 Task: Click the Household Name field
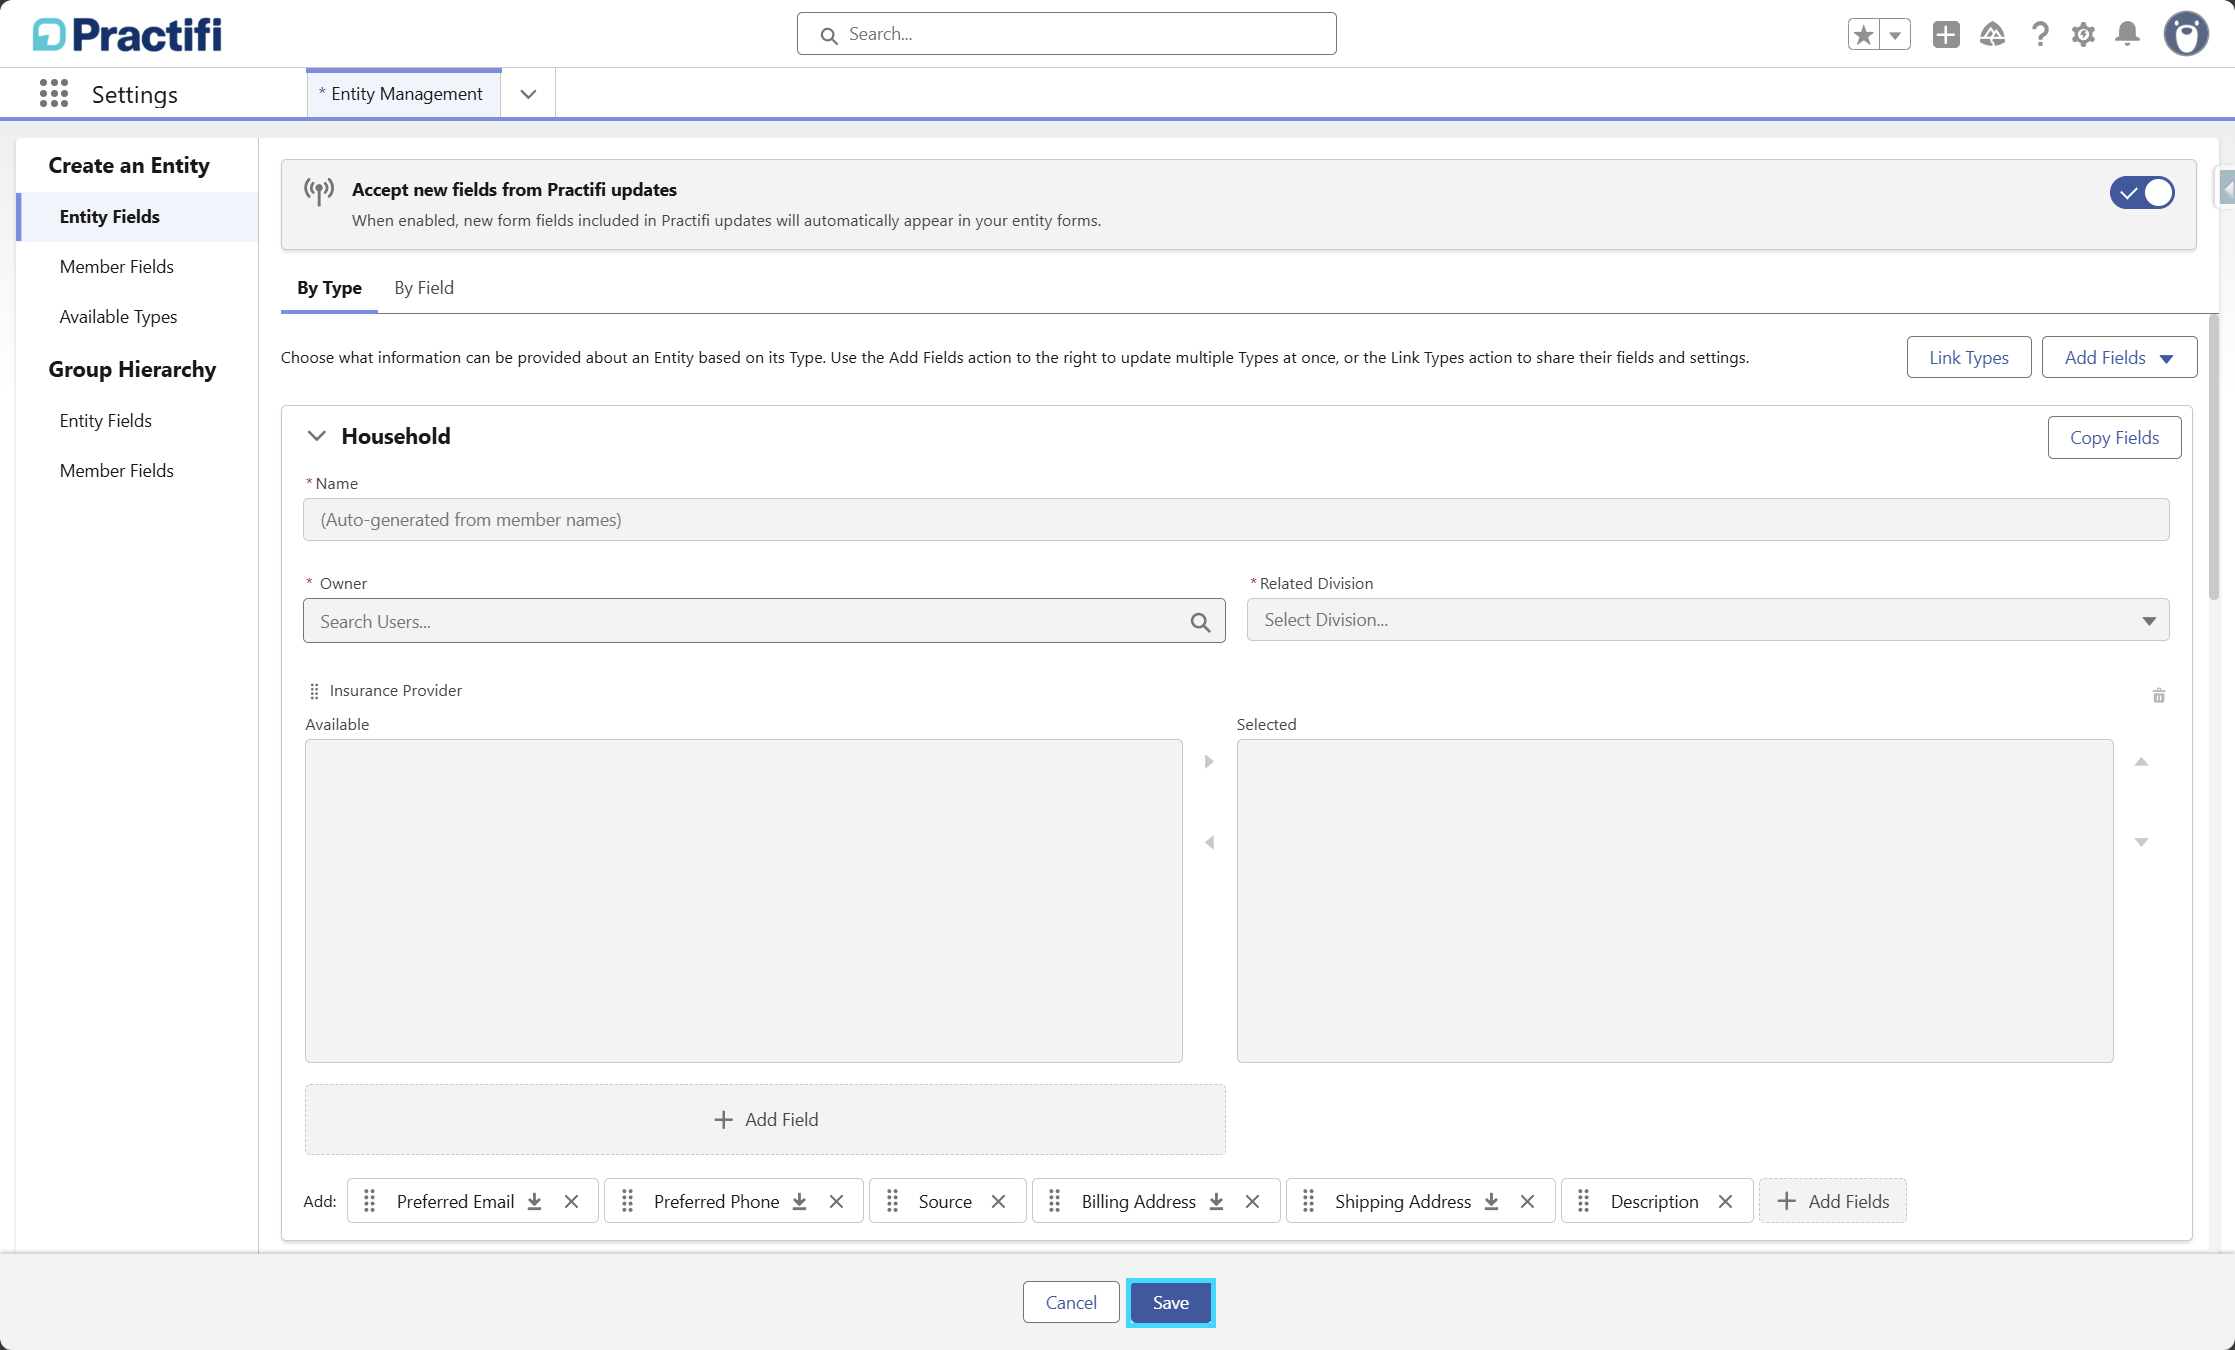pos(1236,520)
